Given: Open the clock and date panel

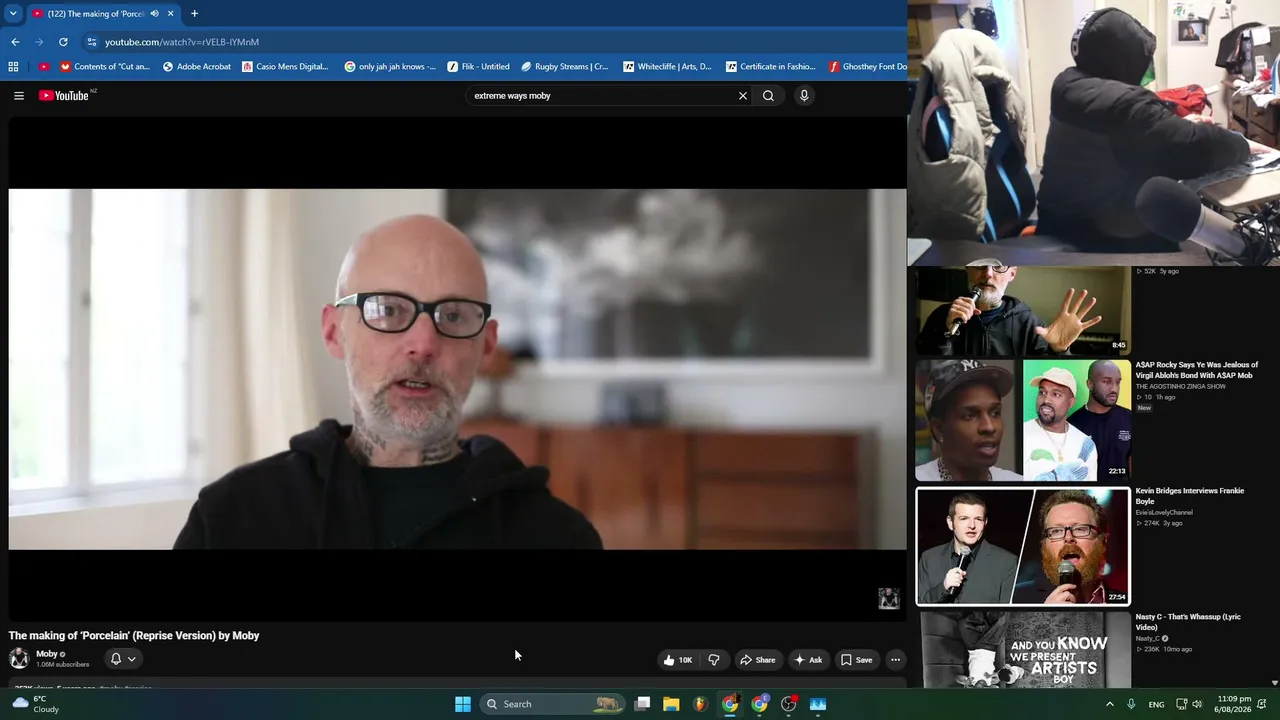Looking at the screenshot, I should pyautogui.click(x=1234, y=704).
